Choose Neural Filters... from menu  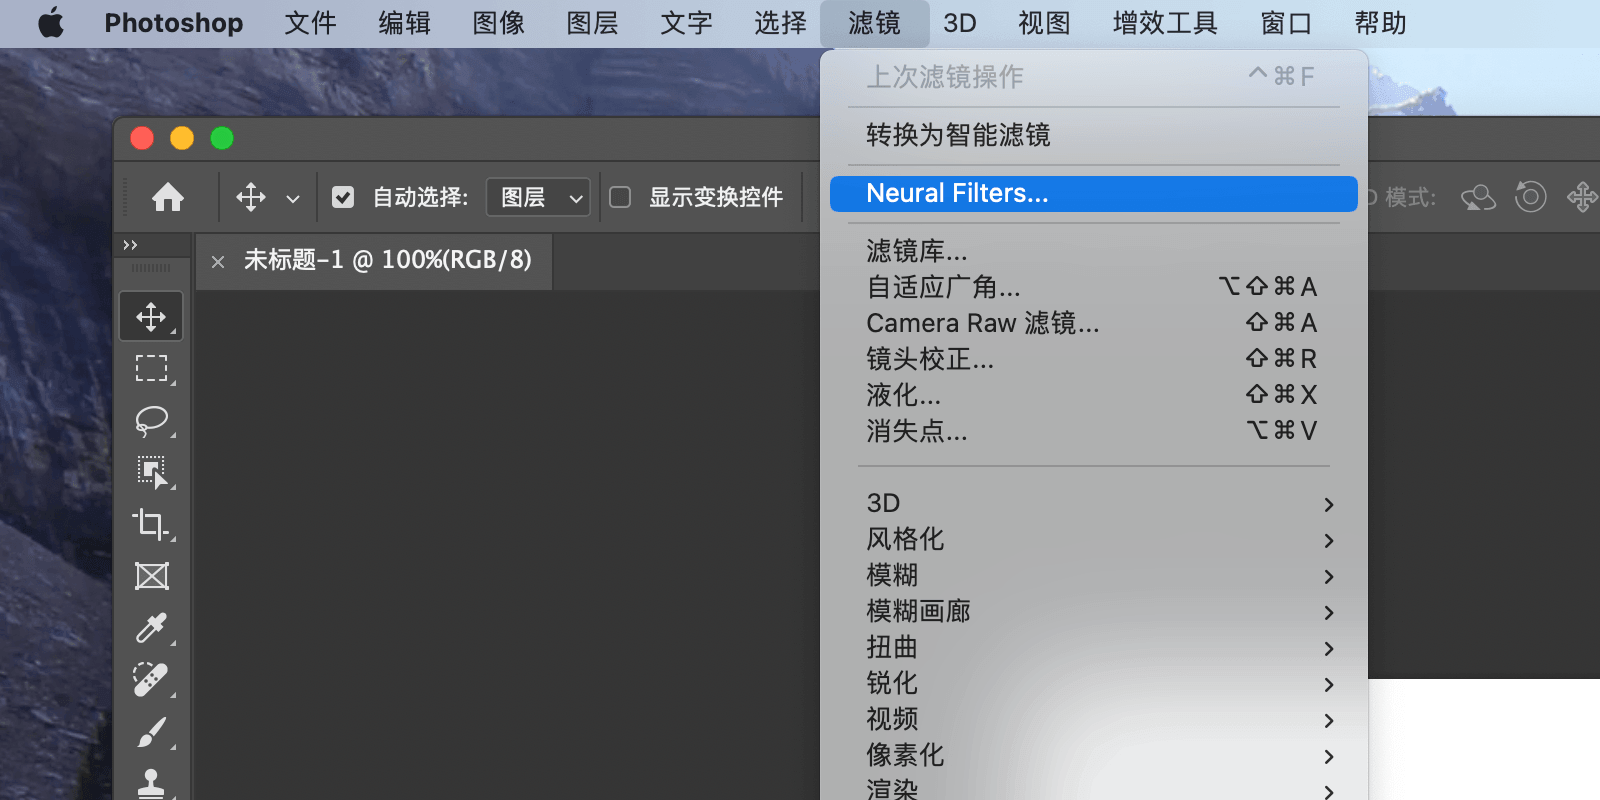tap(1094, 194)
